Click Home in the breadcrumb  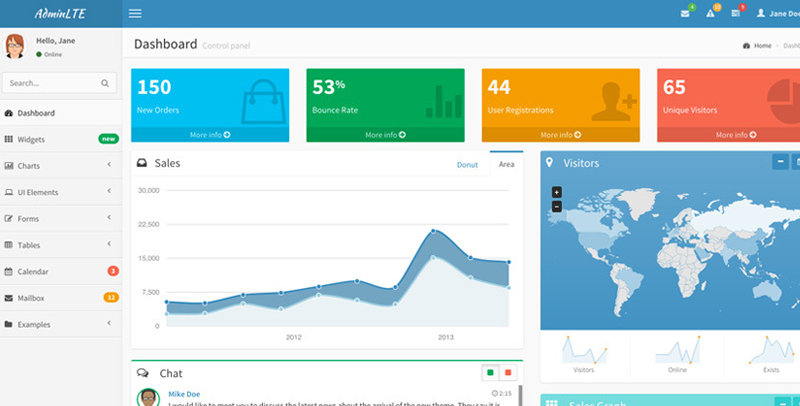763,46
